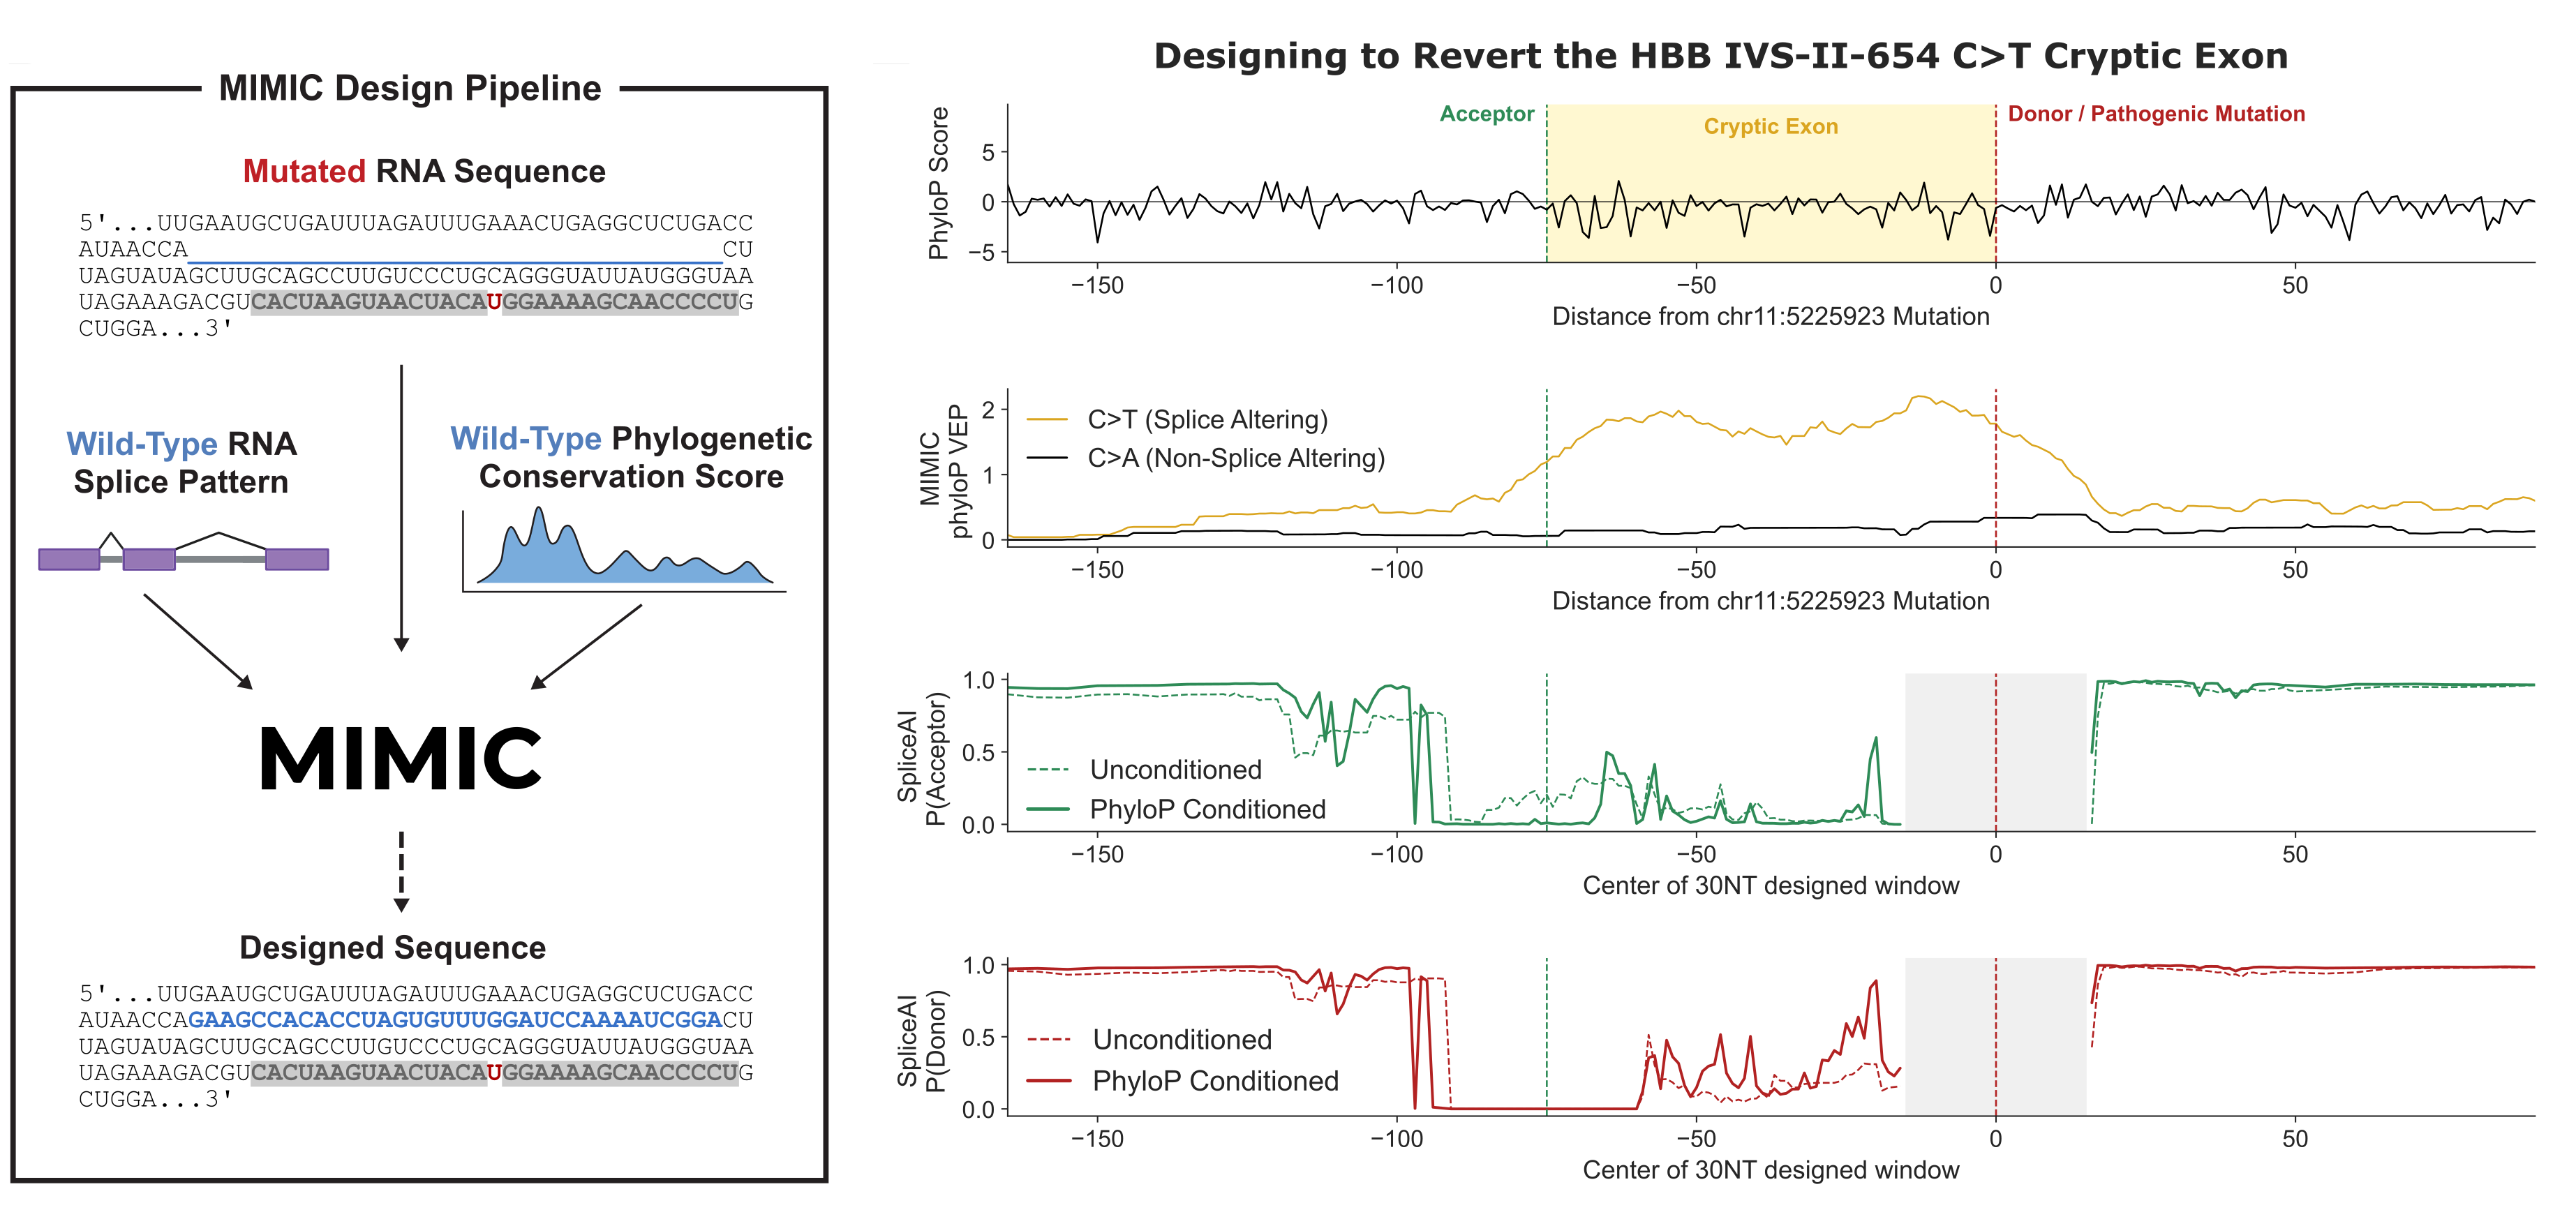The height and width of the screenshot is (1226, 2576).
Task: Click the blue underline placeholder in mutated sequence
Action: coord(455,262)
